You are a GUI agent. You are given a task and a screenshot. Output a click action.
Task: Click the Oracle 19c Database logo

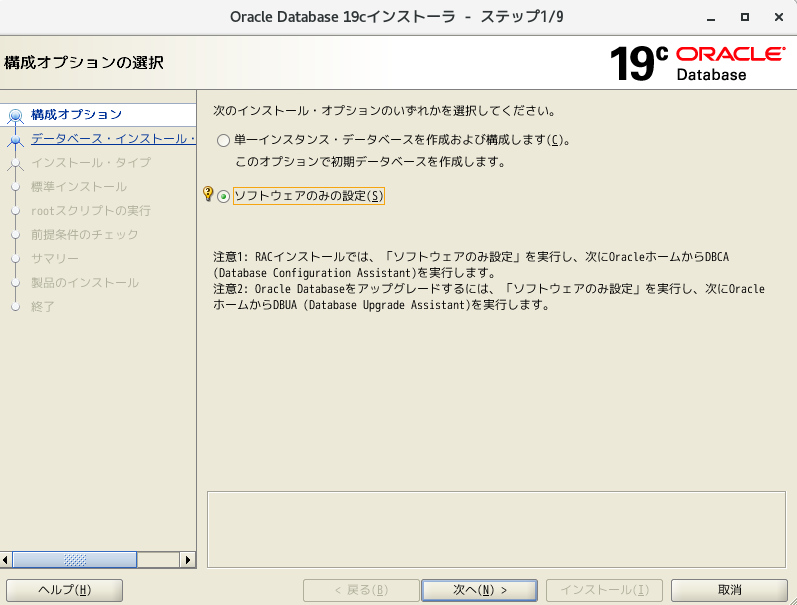click(x=697, y=64)
